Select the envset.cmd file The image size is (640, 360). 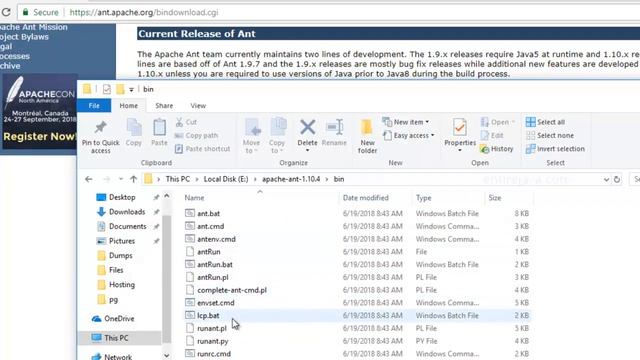click(x=216, y=303)
